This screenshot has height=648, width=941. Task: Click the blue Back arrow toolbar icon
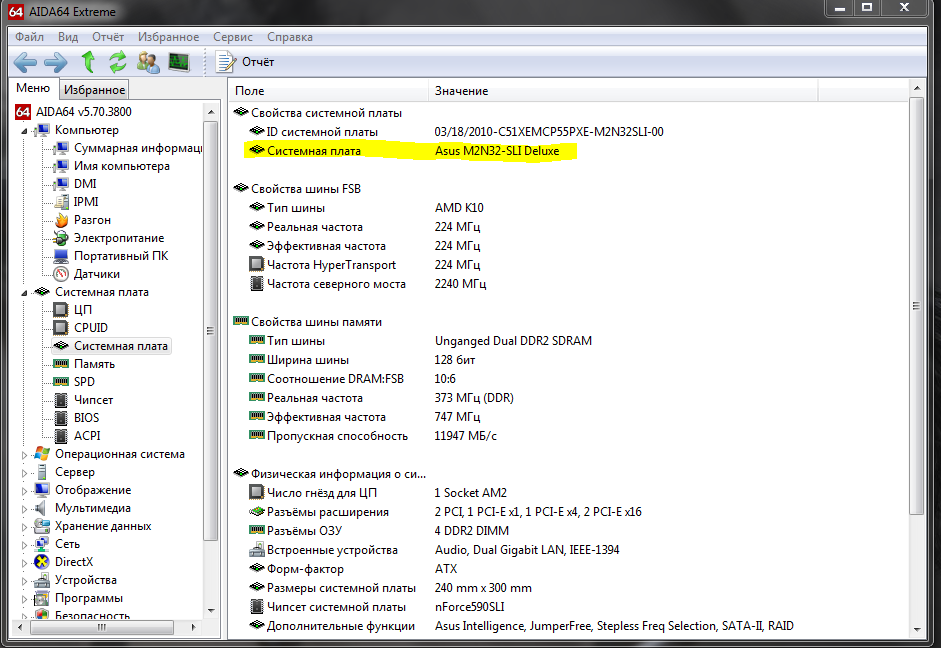[25, 62]
